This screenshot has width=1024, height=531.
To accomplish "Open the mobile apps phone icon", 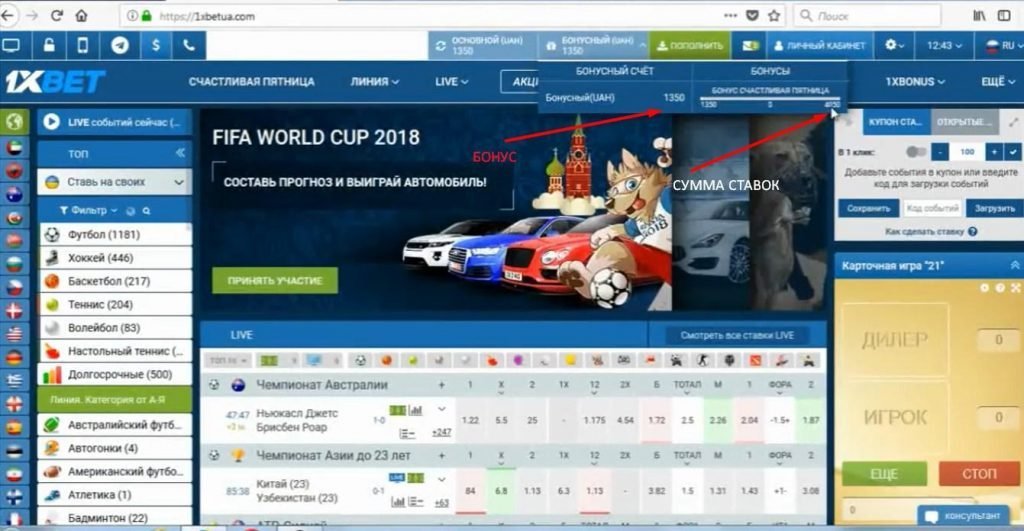I will (82, 45).
